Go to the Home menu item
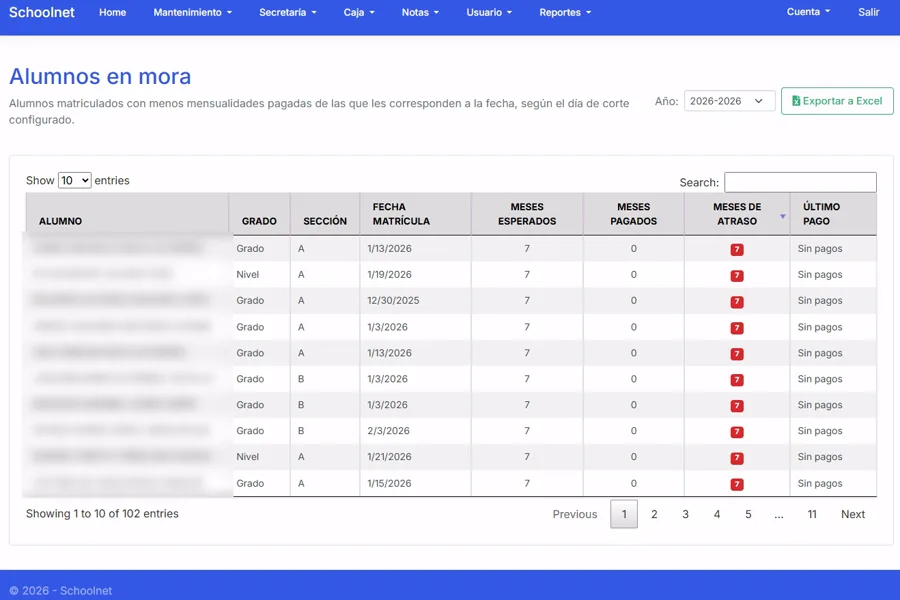900x600 pixels. (x=112, y=12)
